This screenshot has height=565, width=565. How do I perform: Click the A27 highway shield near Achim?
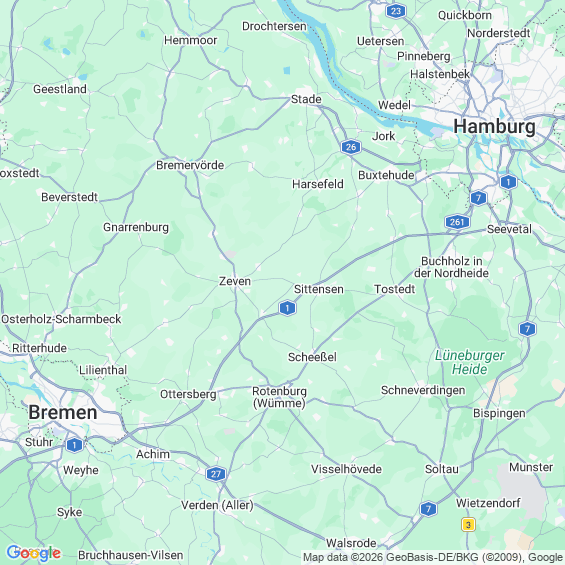216,473
